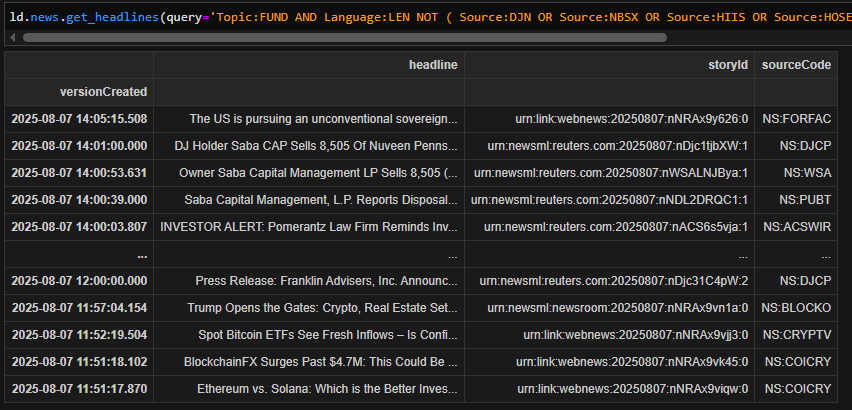Click storyId ending nNRAx9vk45:0
Image resolution: width=852 pixels, height=410 pixels.
(632, 362)
